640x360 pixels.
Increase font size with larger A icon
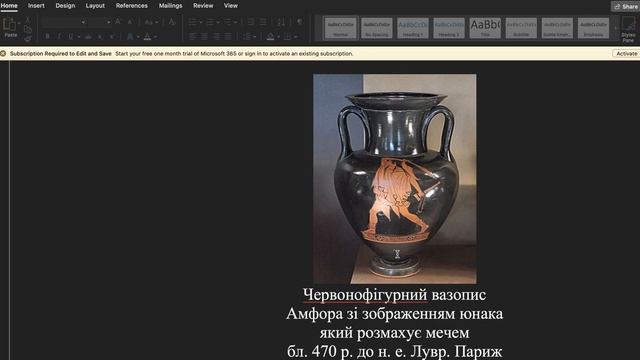click(x=118, y=22)
